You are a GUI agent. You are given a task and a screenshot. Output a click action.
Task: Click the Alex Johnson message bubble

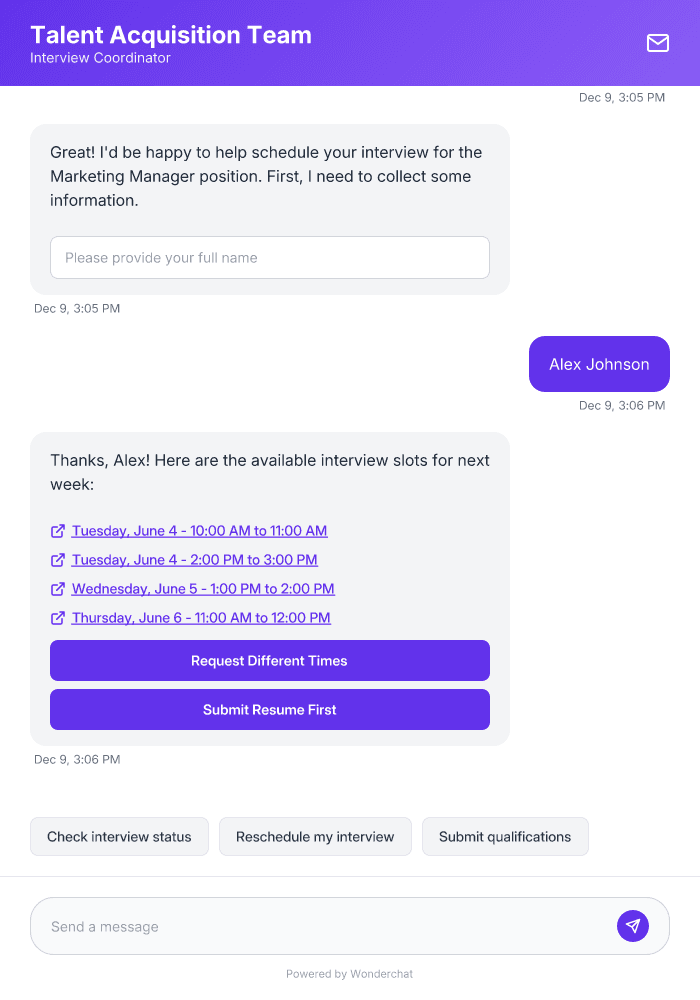click(599, 364)
